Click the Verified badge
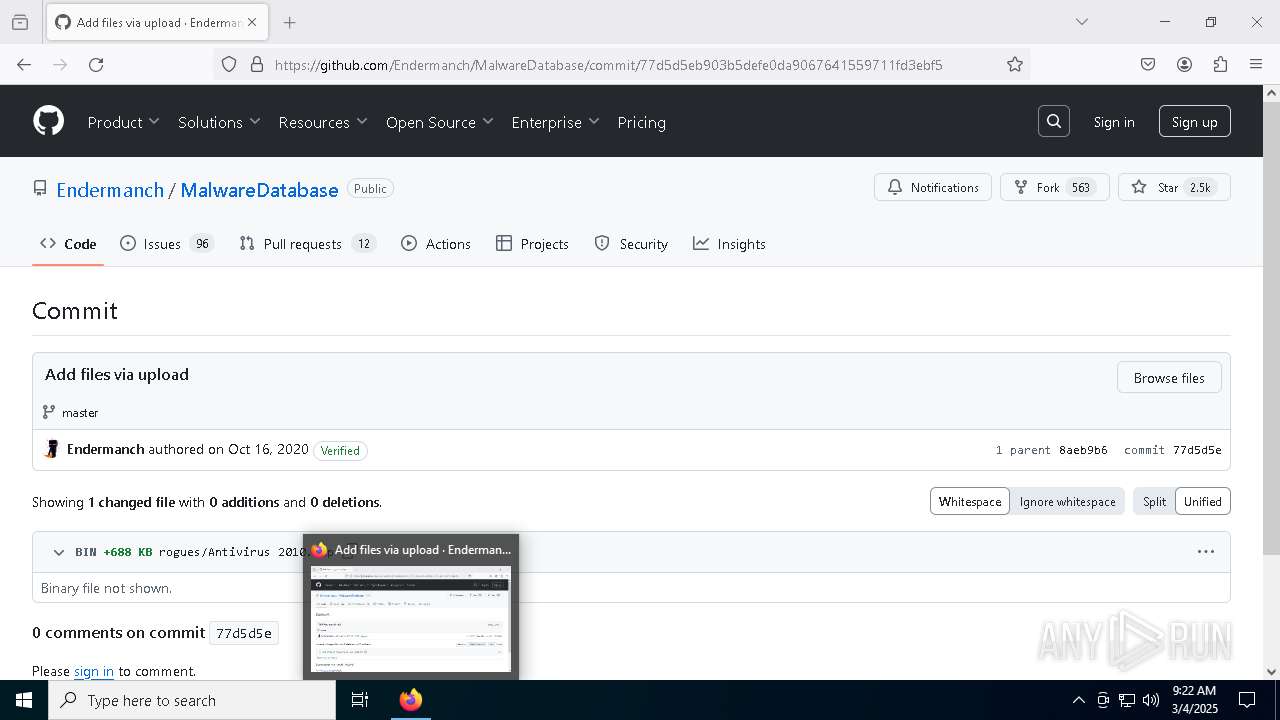Viewport: 1280px width, 720px height. (340, 450)
